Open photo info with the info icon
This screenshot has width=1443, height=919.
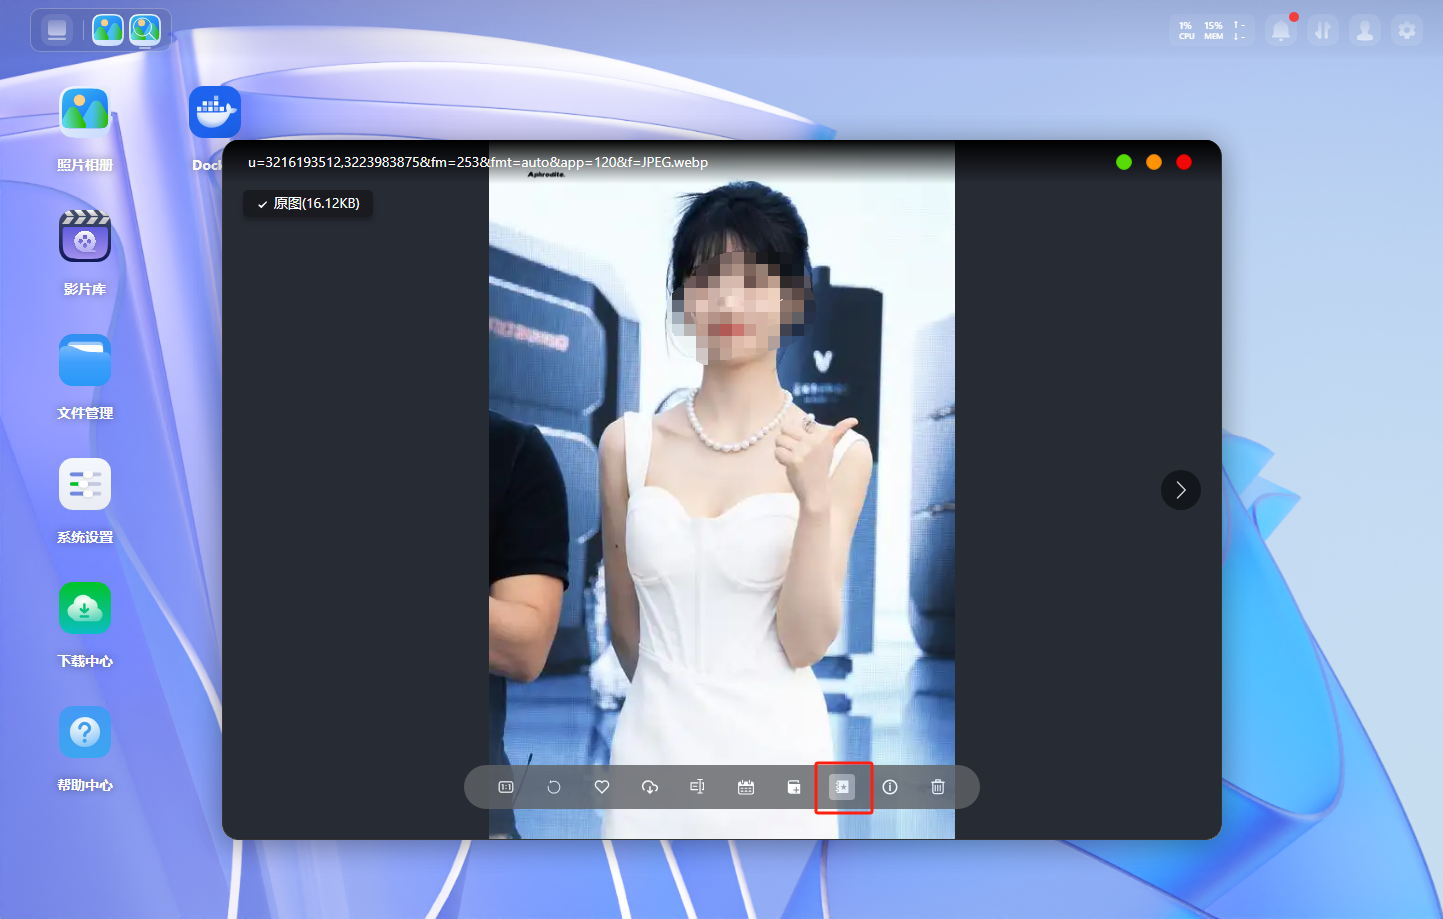click(890, 787)
